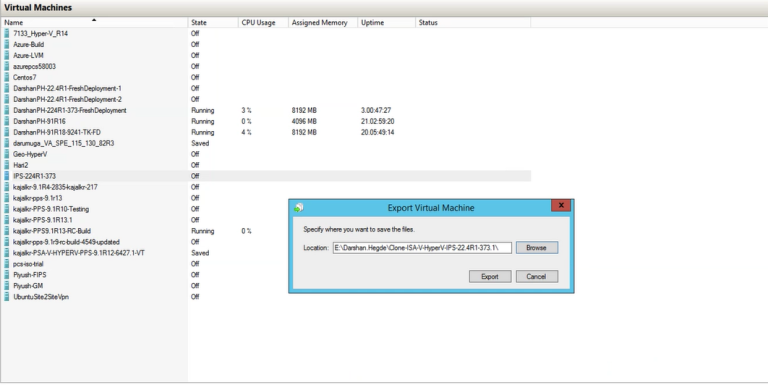Click the Piyush-FIPS virtual machine icon
Viewport: 768px width, 385px height.
(x=6, y=275)
